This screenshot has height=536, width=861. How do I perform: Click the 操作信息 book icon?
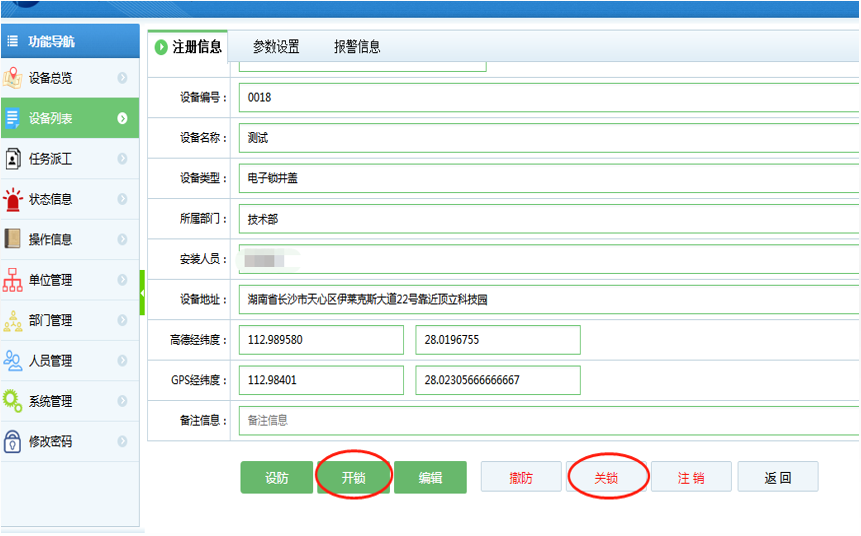tap(13, 239)
